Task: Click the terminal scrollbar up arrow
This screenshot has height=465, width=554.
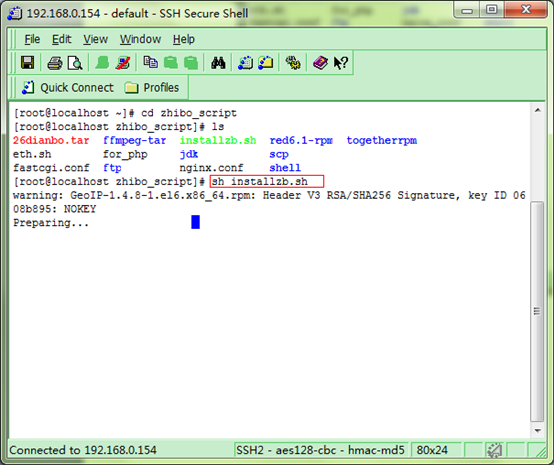Action: [x=537, y=110]
